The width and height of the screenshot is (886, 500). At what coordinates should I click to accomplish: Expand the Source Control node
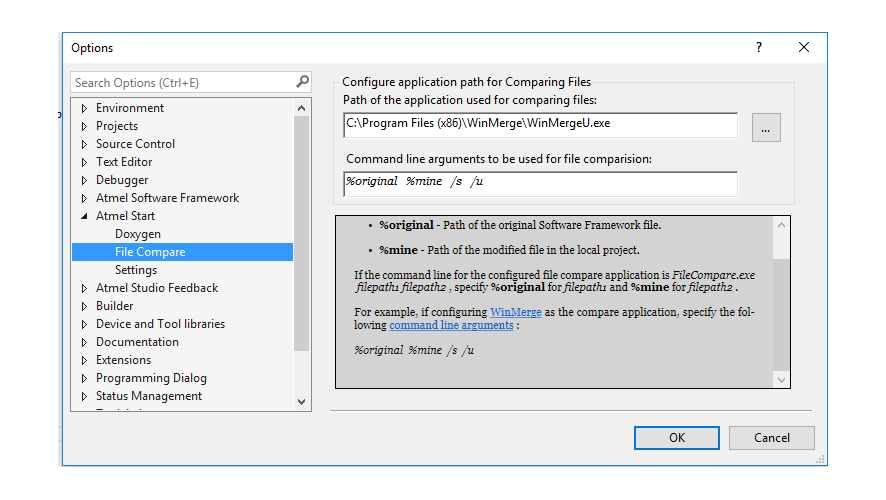tap(84, 144)
